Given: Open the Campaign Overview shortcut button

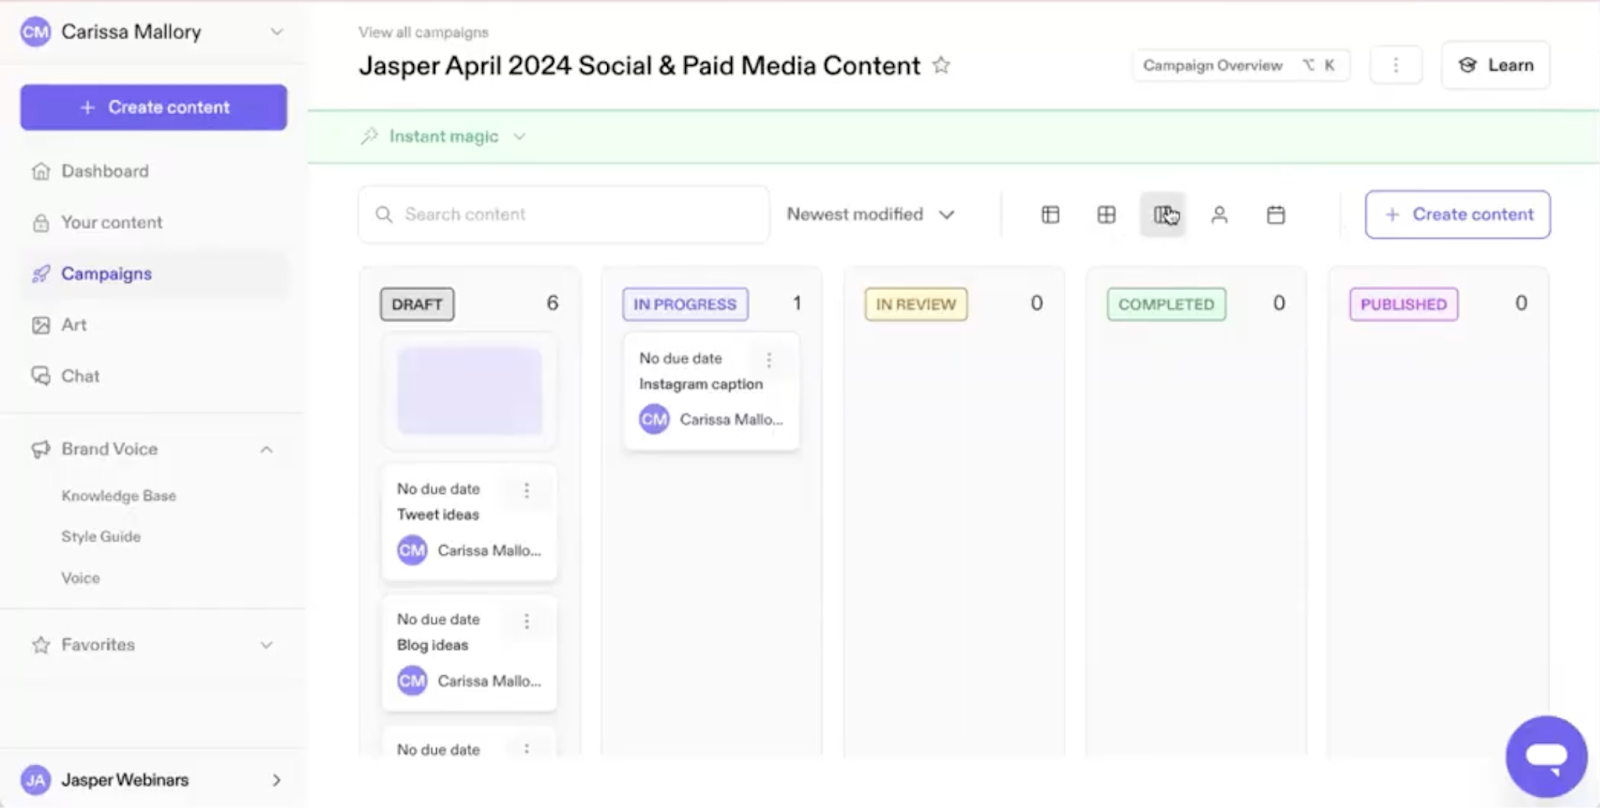Looking at the screenshot, I should (x=1240, y=65).
